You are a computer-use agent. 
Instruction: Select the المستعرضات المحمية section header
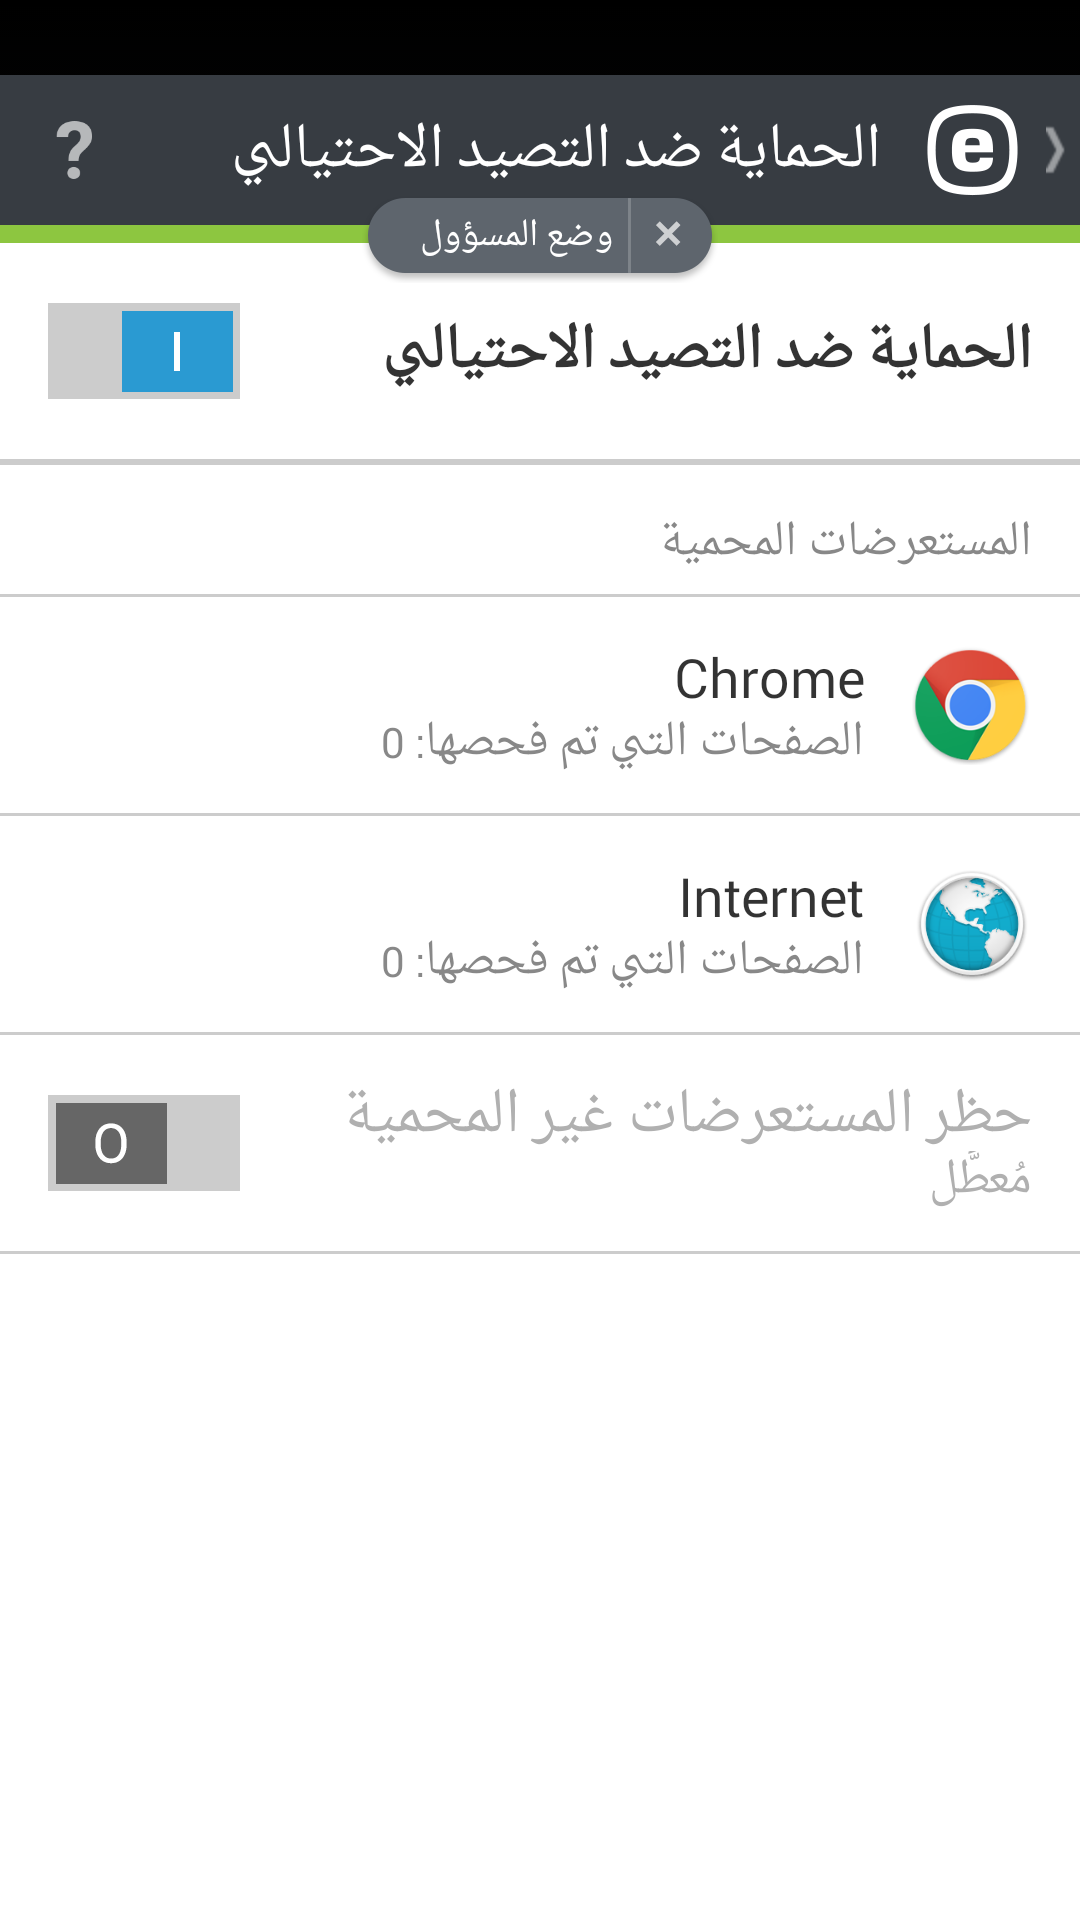coord(846,540)
